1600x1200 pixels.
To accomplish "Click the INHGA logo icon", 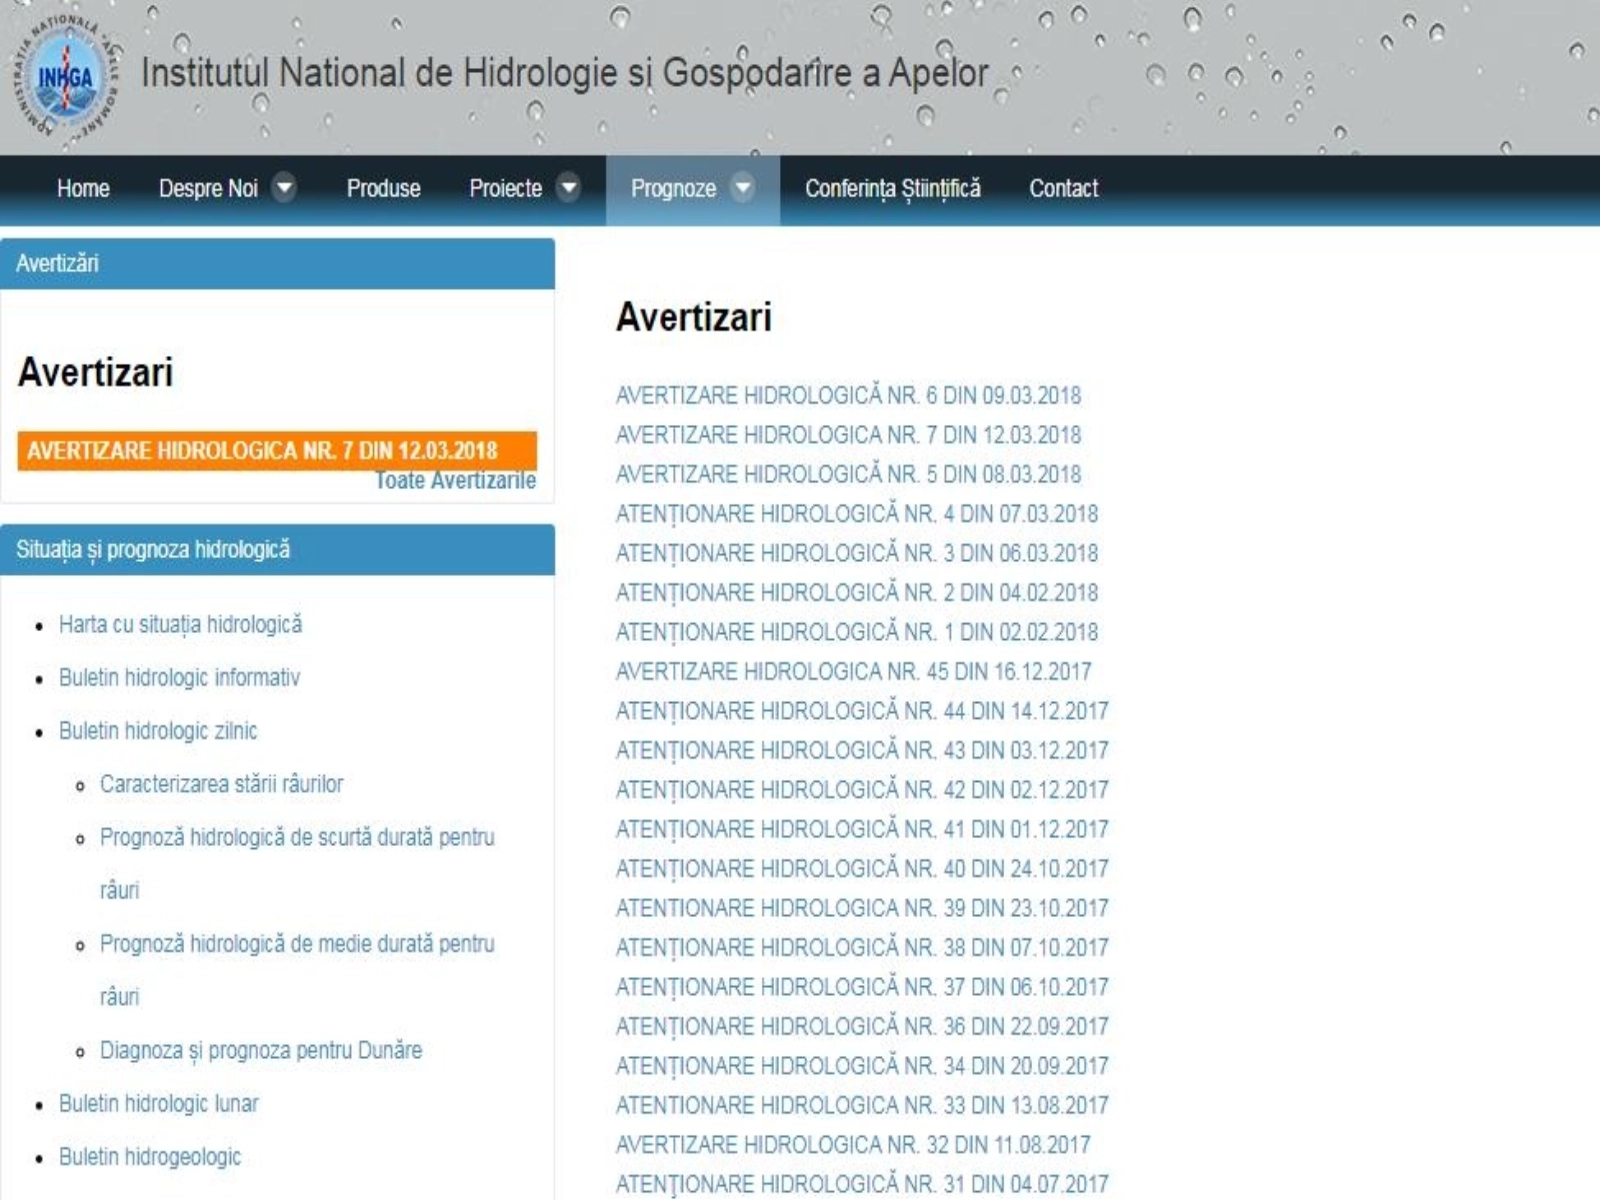I will click(x=65, y=78).
